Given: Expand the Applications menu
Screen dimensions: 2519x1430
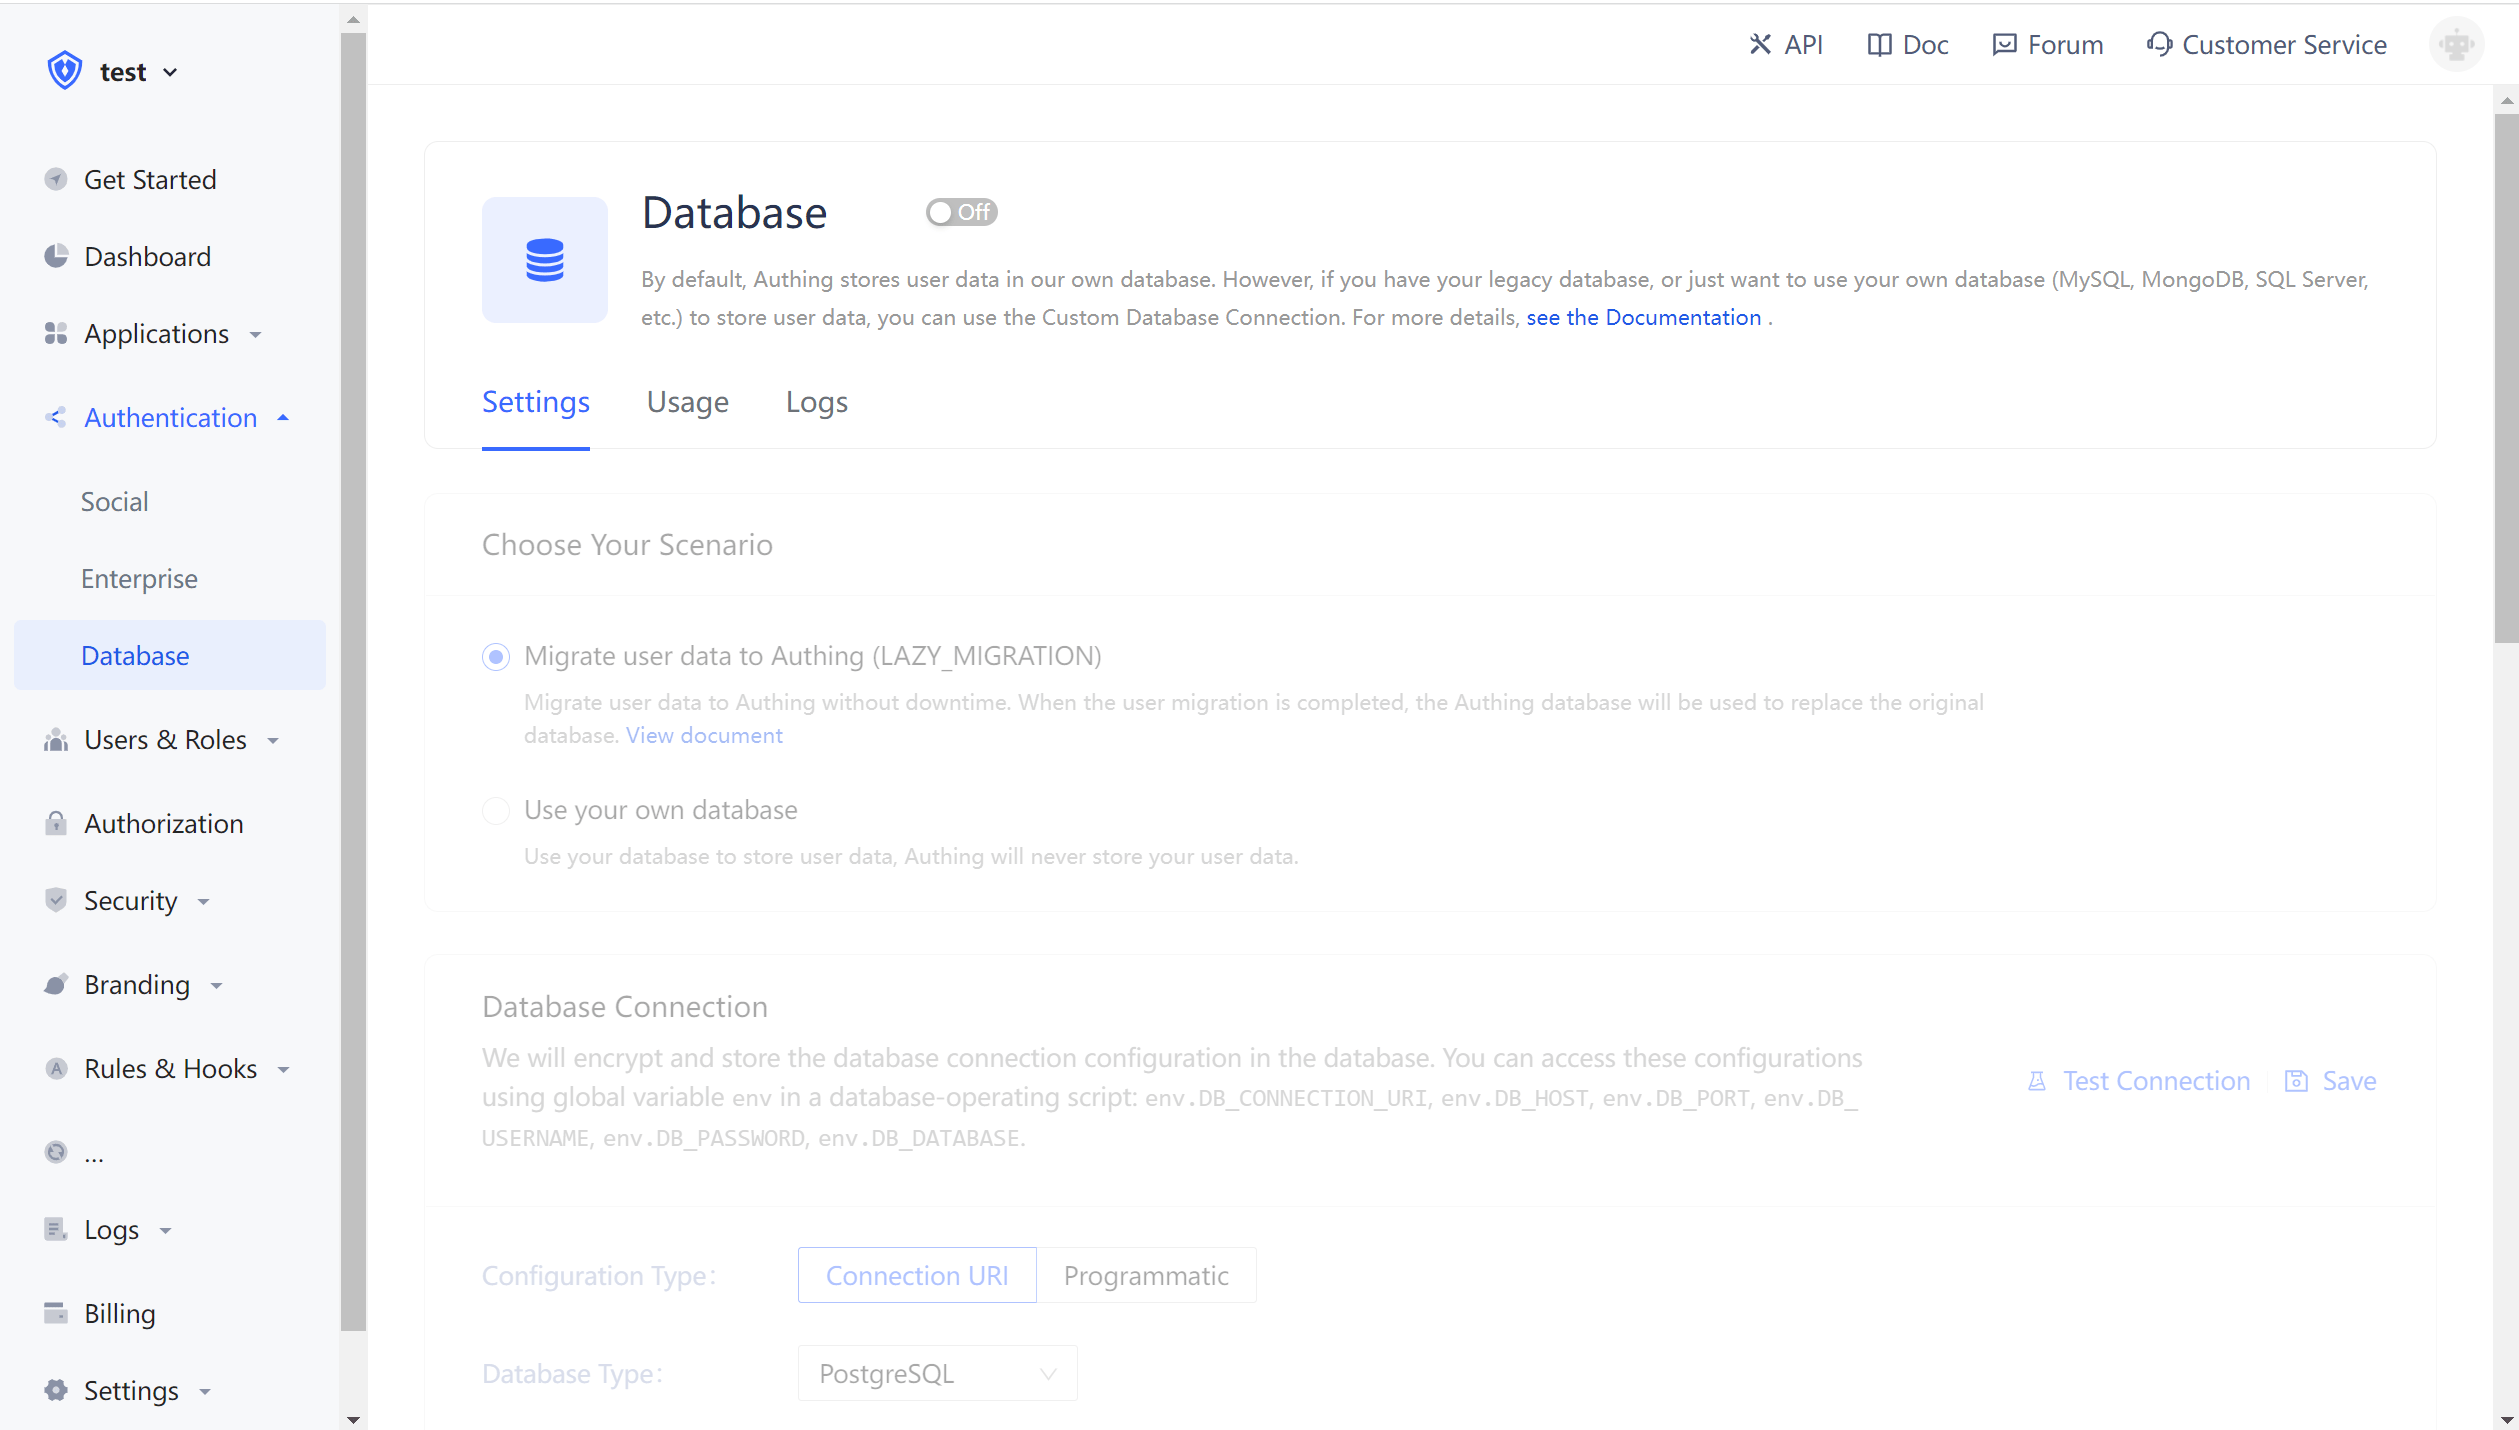Looking at the screenshot, I should pos(257,334).
